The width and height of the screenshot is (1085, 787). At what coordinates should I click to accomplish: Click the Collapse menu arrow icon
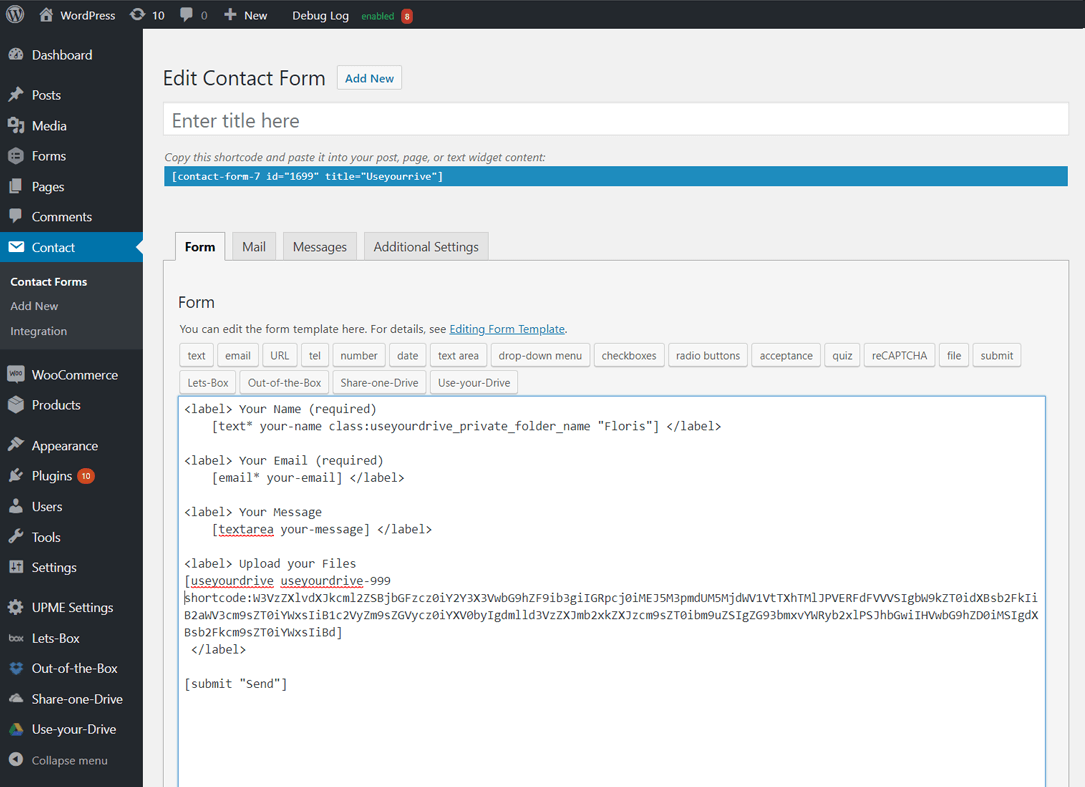(x=16, y=759)
